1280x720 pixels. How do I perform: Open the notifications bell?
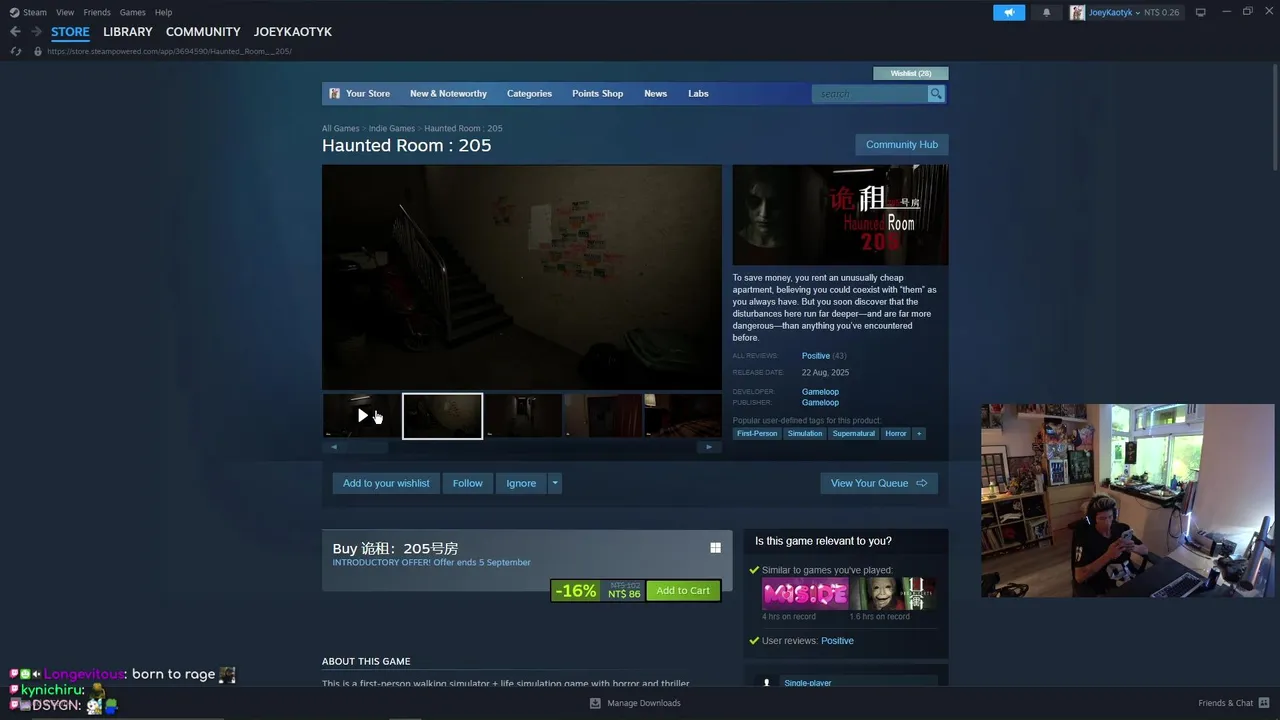coord(1047,12)
